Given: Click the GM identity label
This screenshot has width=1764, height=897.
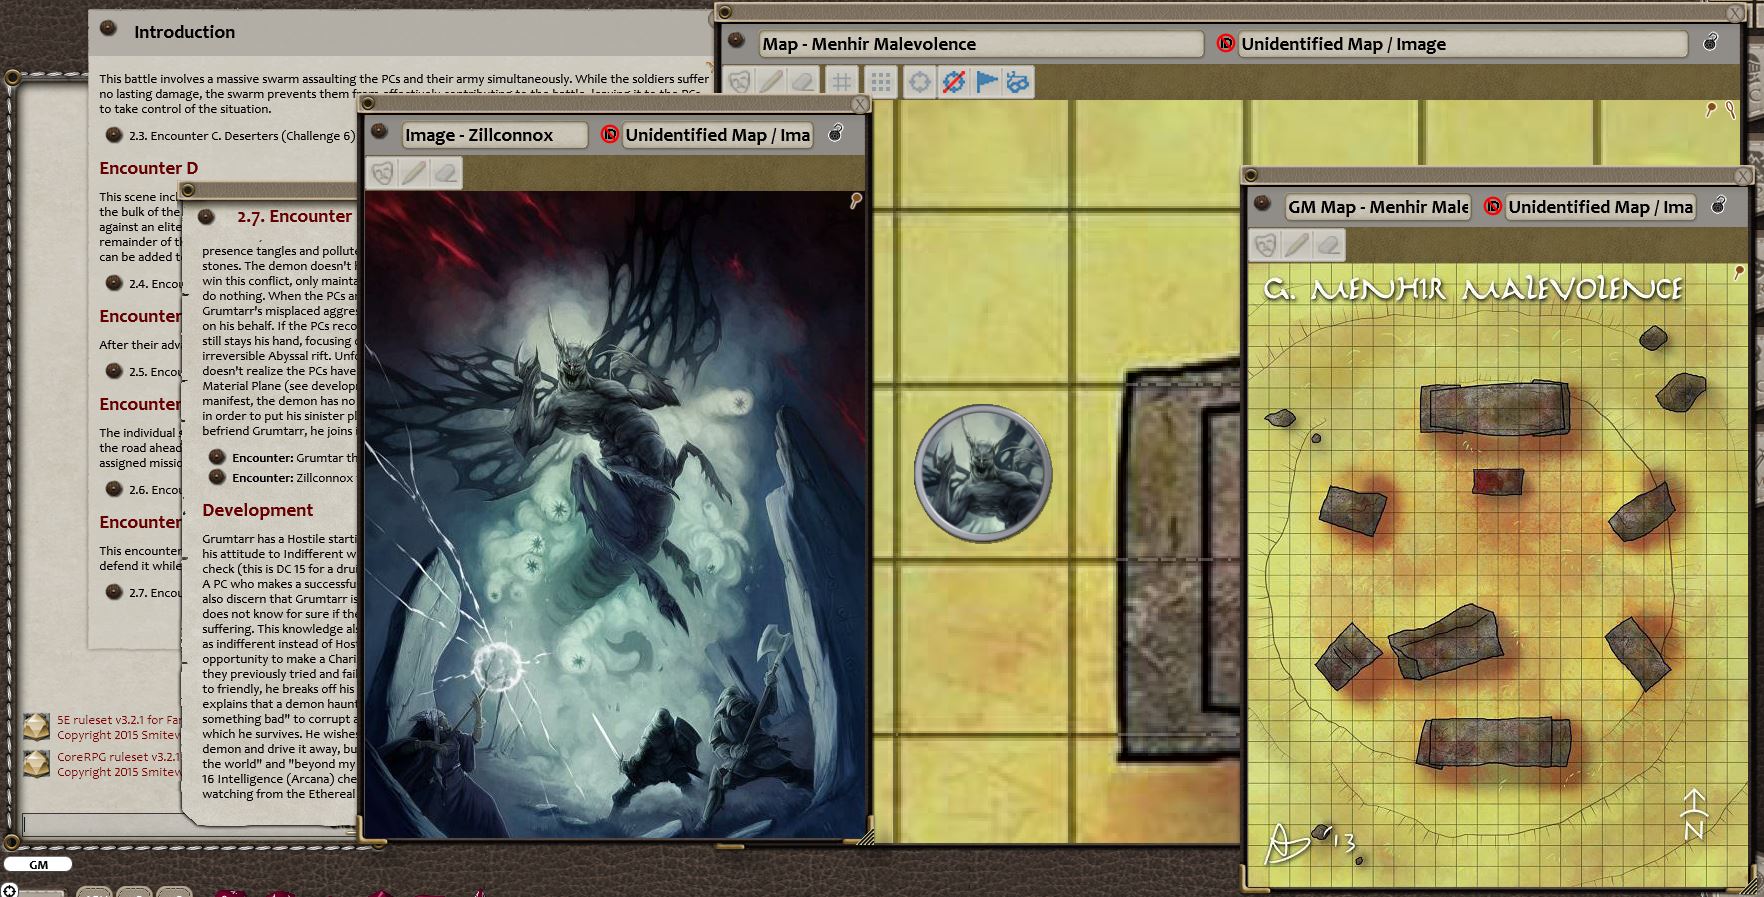Looking at the screenshot, I should click(x=38, y=864).
